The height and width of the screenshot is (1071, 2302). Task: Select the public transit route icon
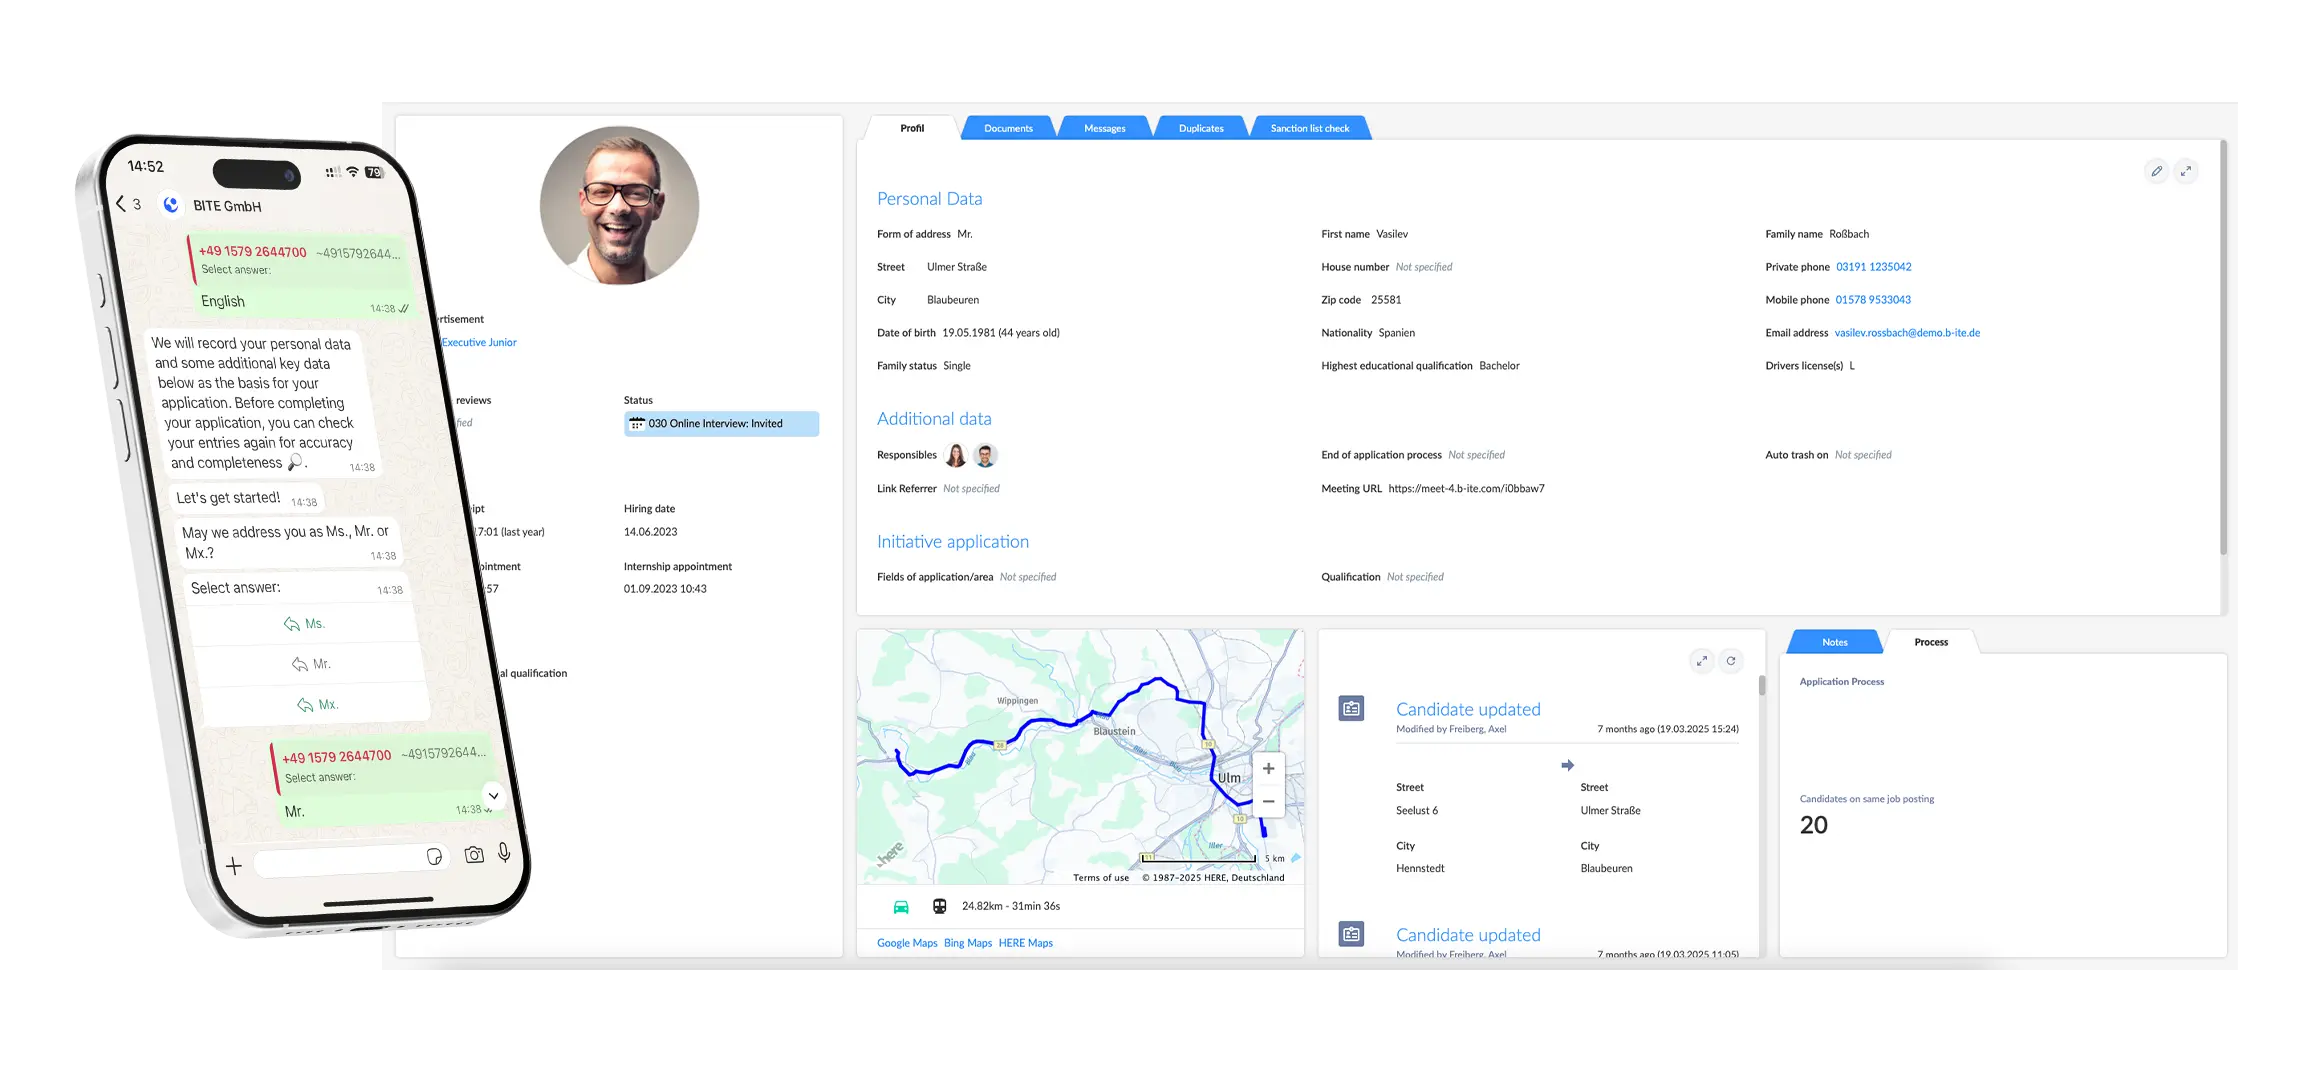pos(939,906)
